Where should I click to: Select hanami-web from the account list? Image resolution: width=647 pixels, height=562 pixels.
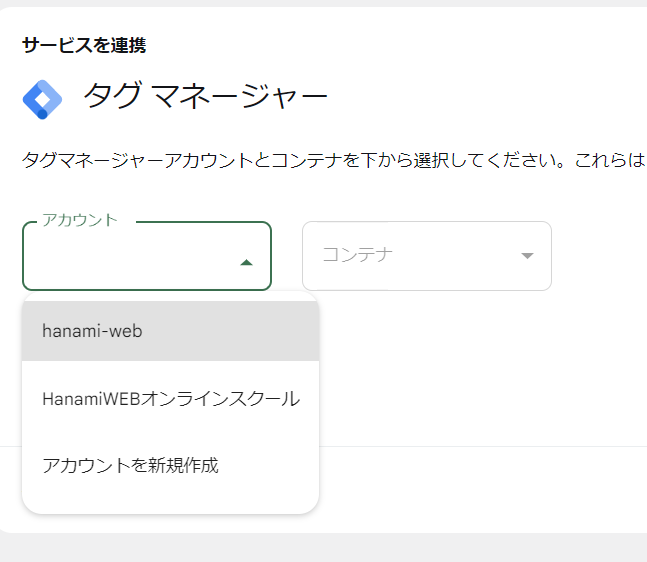click(170, 331)
